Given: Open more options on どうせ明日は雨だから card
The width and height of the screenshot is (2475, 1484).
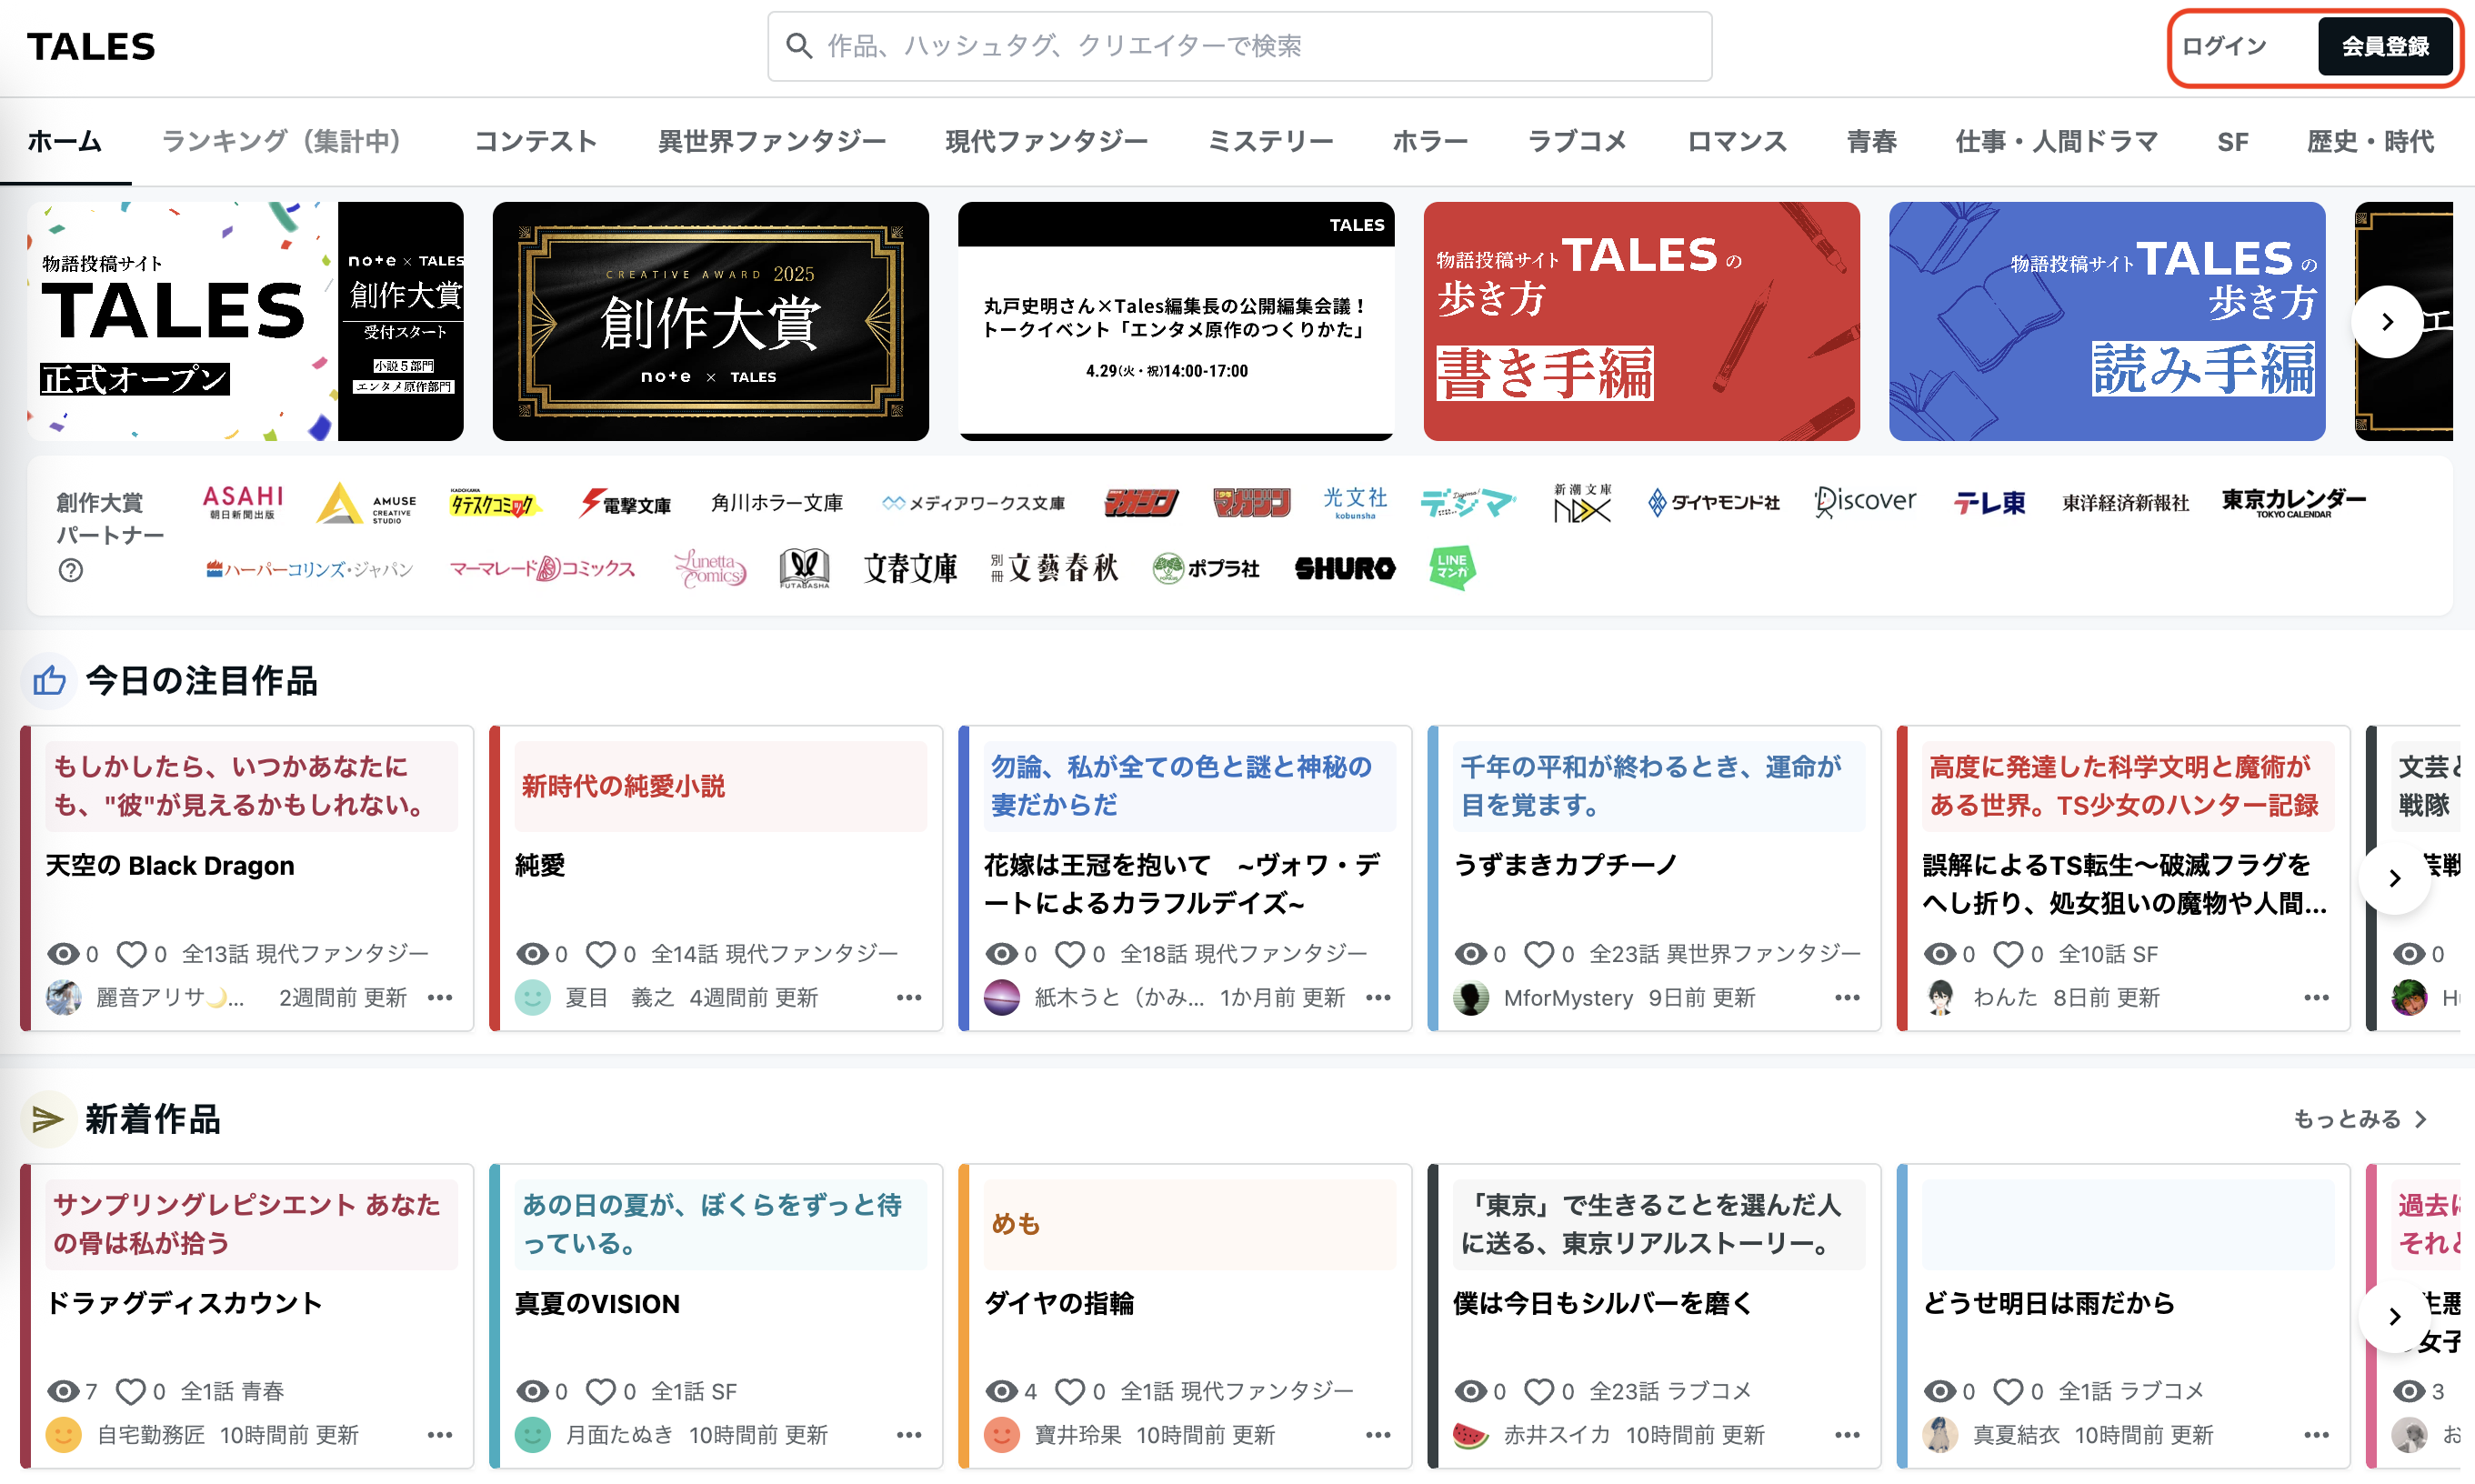Looking at the screenshot, I should [2317, 1435].
